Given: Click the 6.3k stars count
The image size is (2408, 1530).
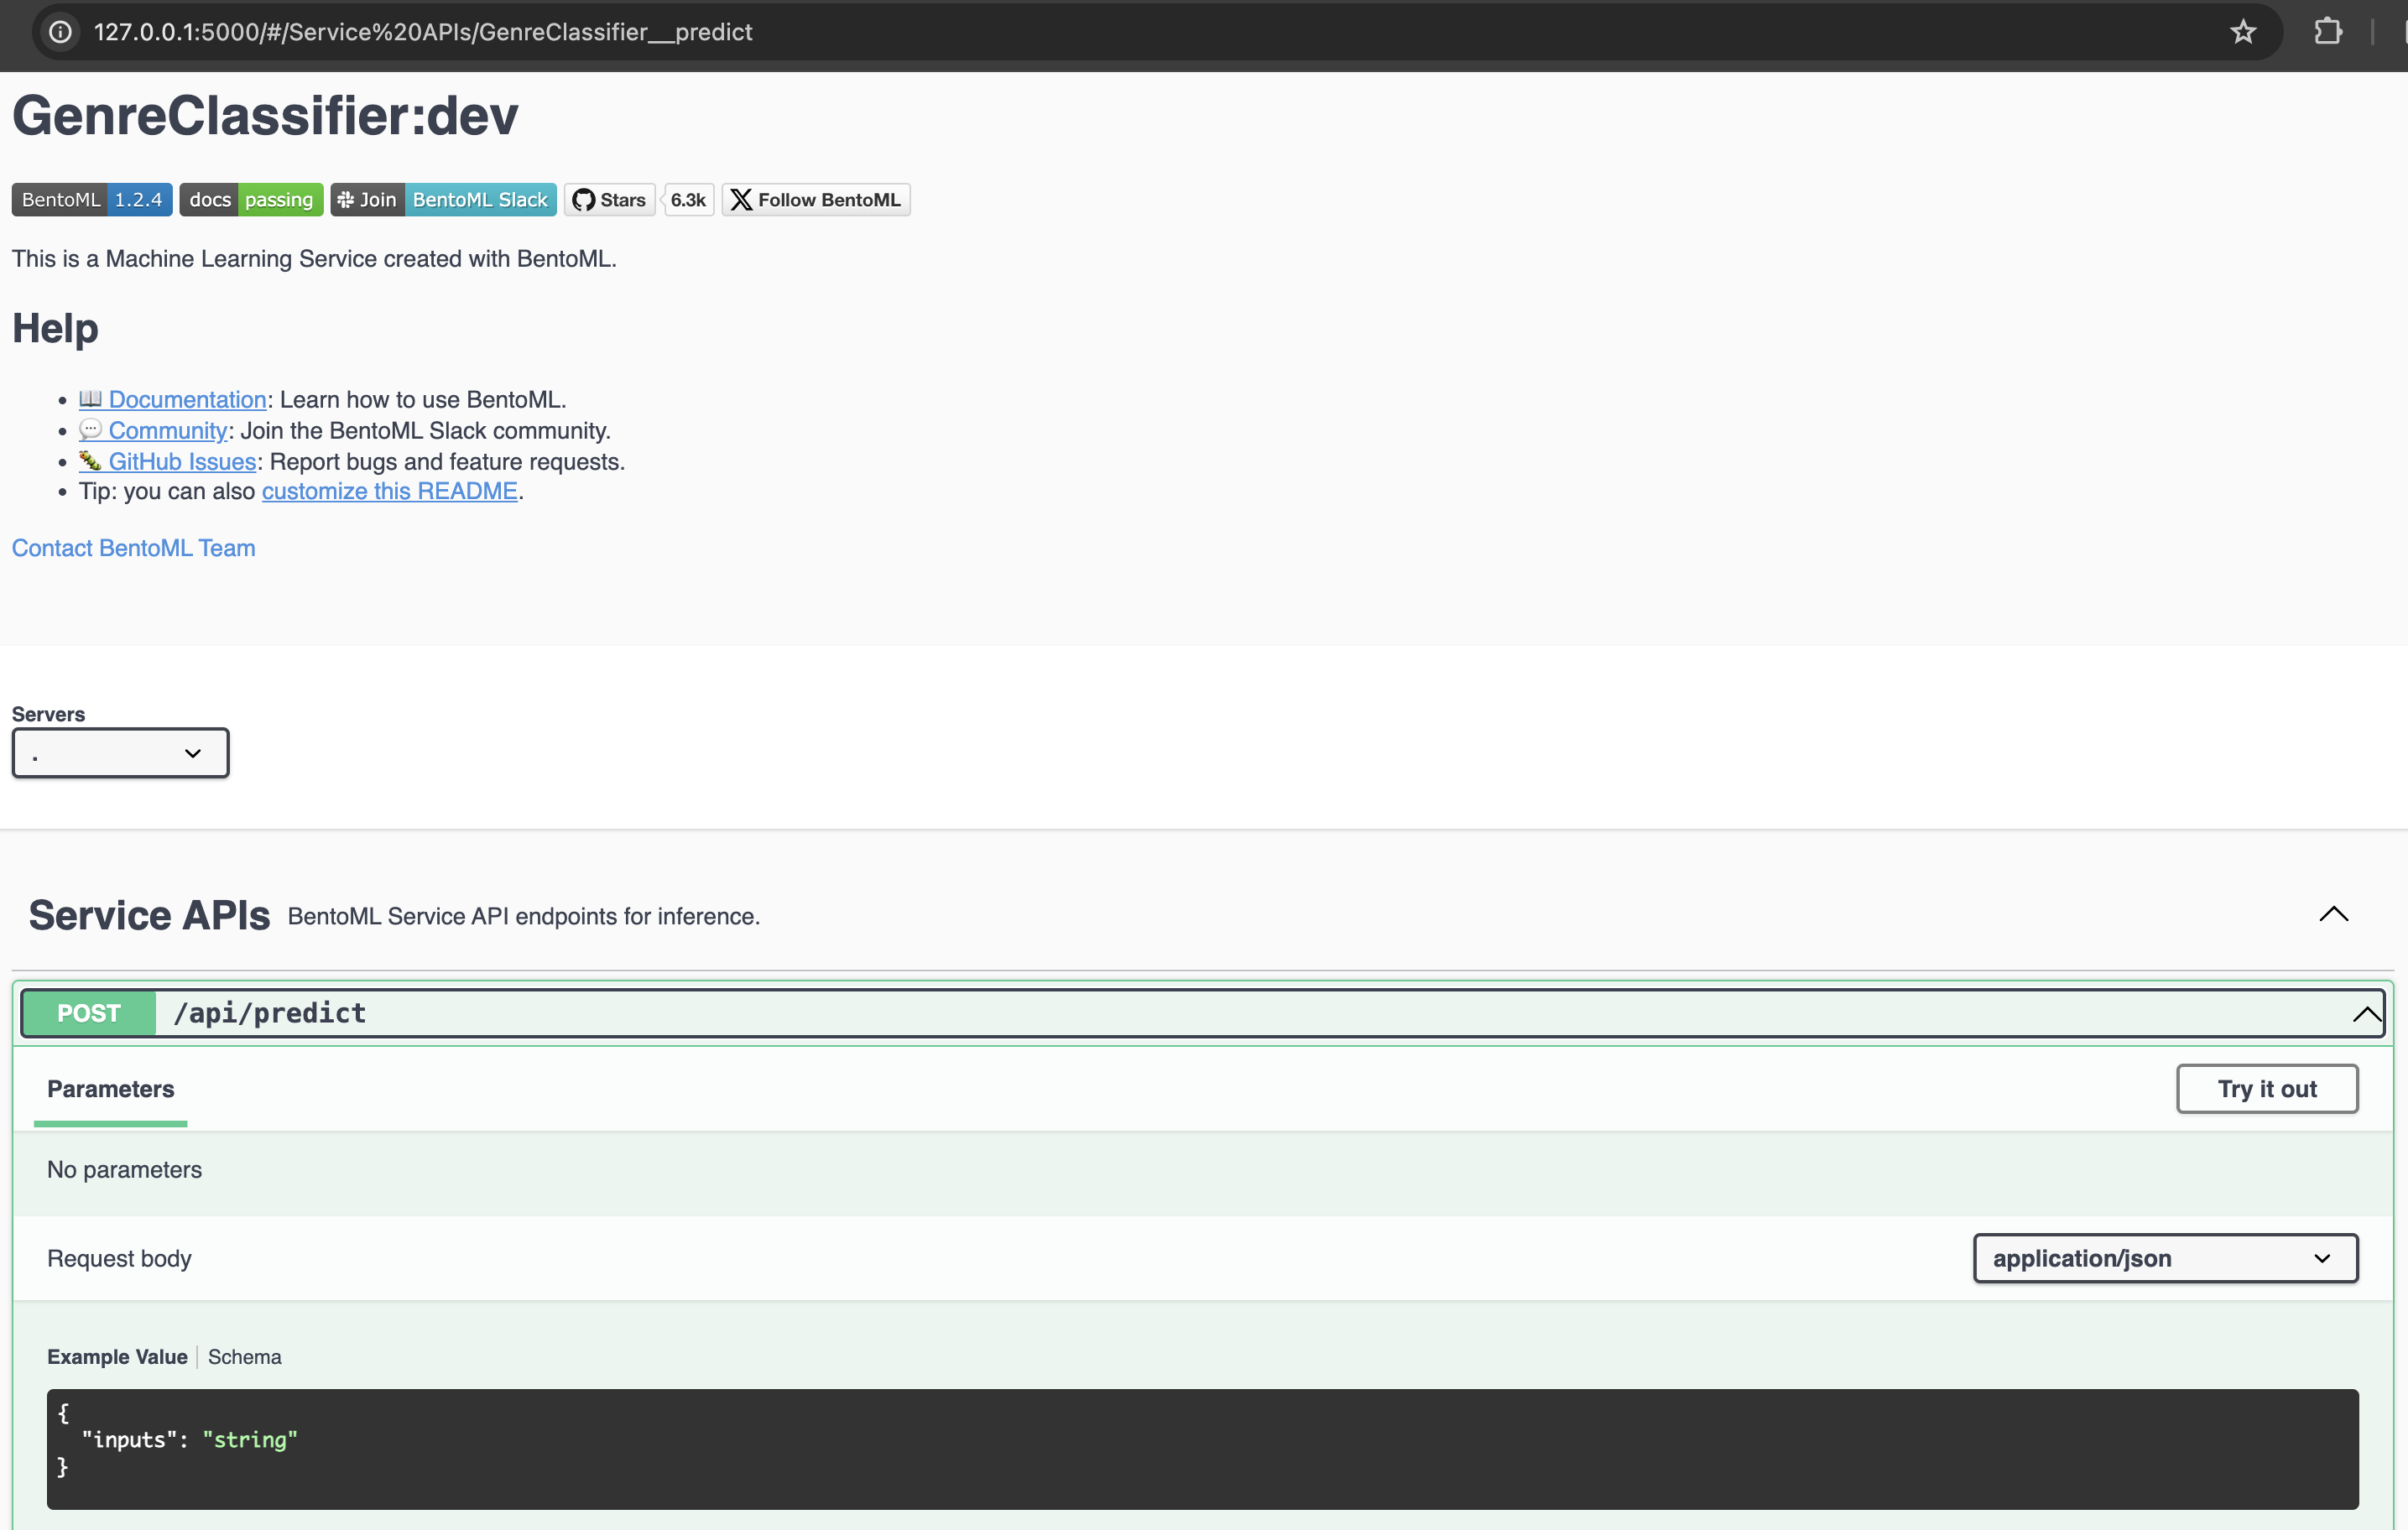Looking at the screenshot, I should pos(688,200).
